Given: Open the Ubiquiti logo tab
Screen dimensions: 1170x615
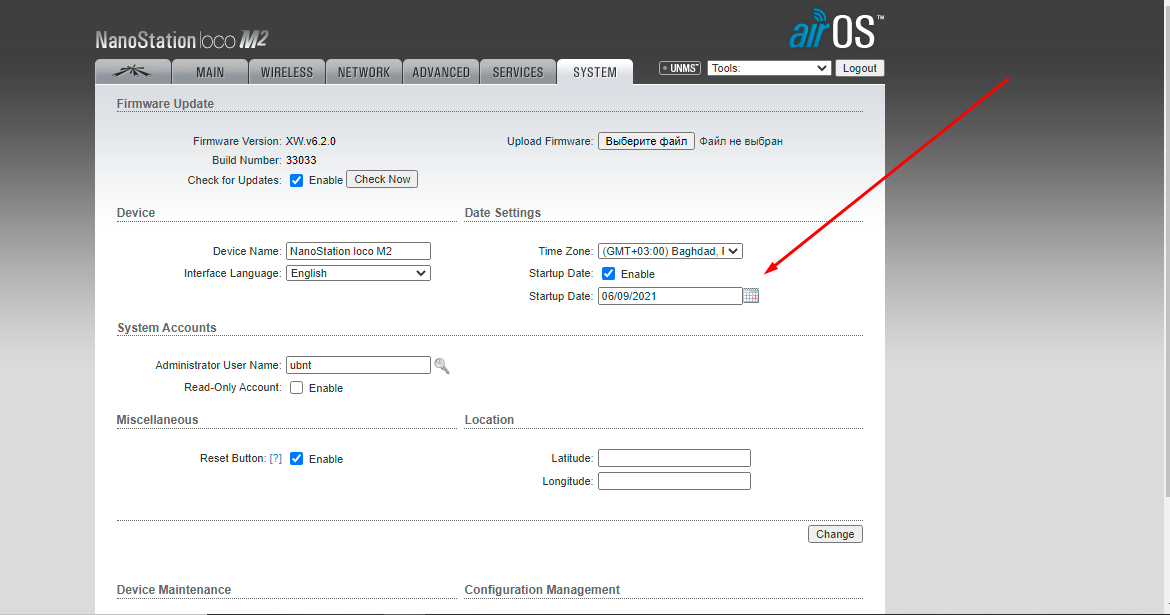Looking at the screenshot, I should (132, 72).
